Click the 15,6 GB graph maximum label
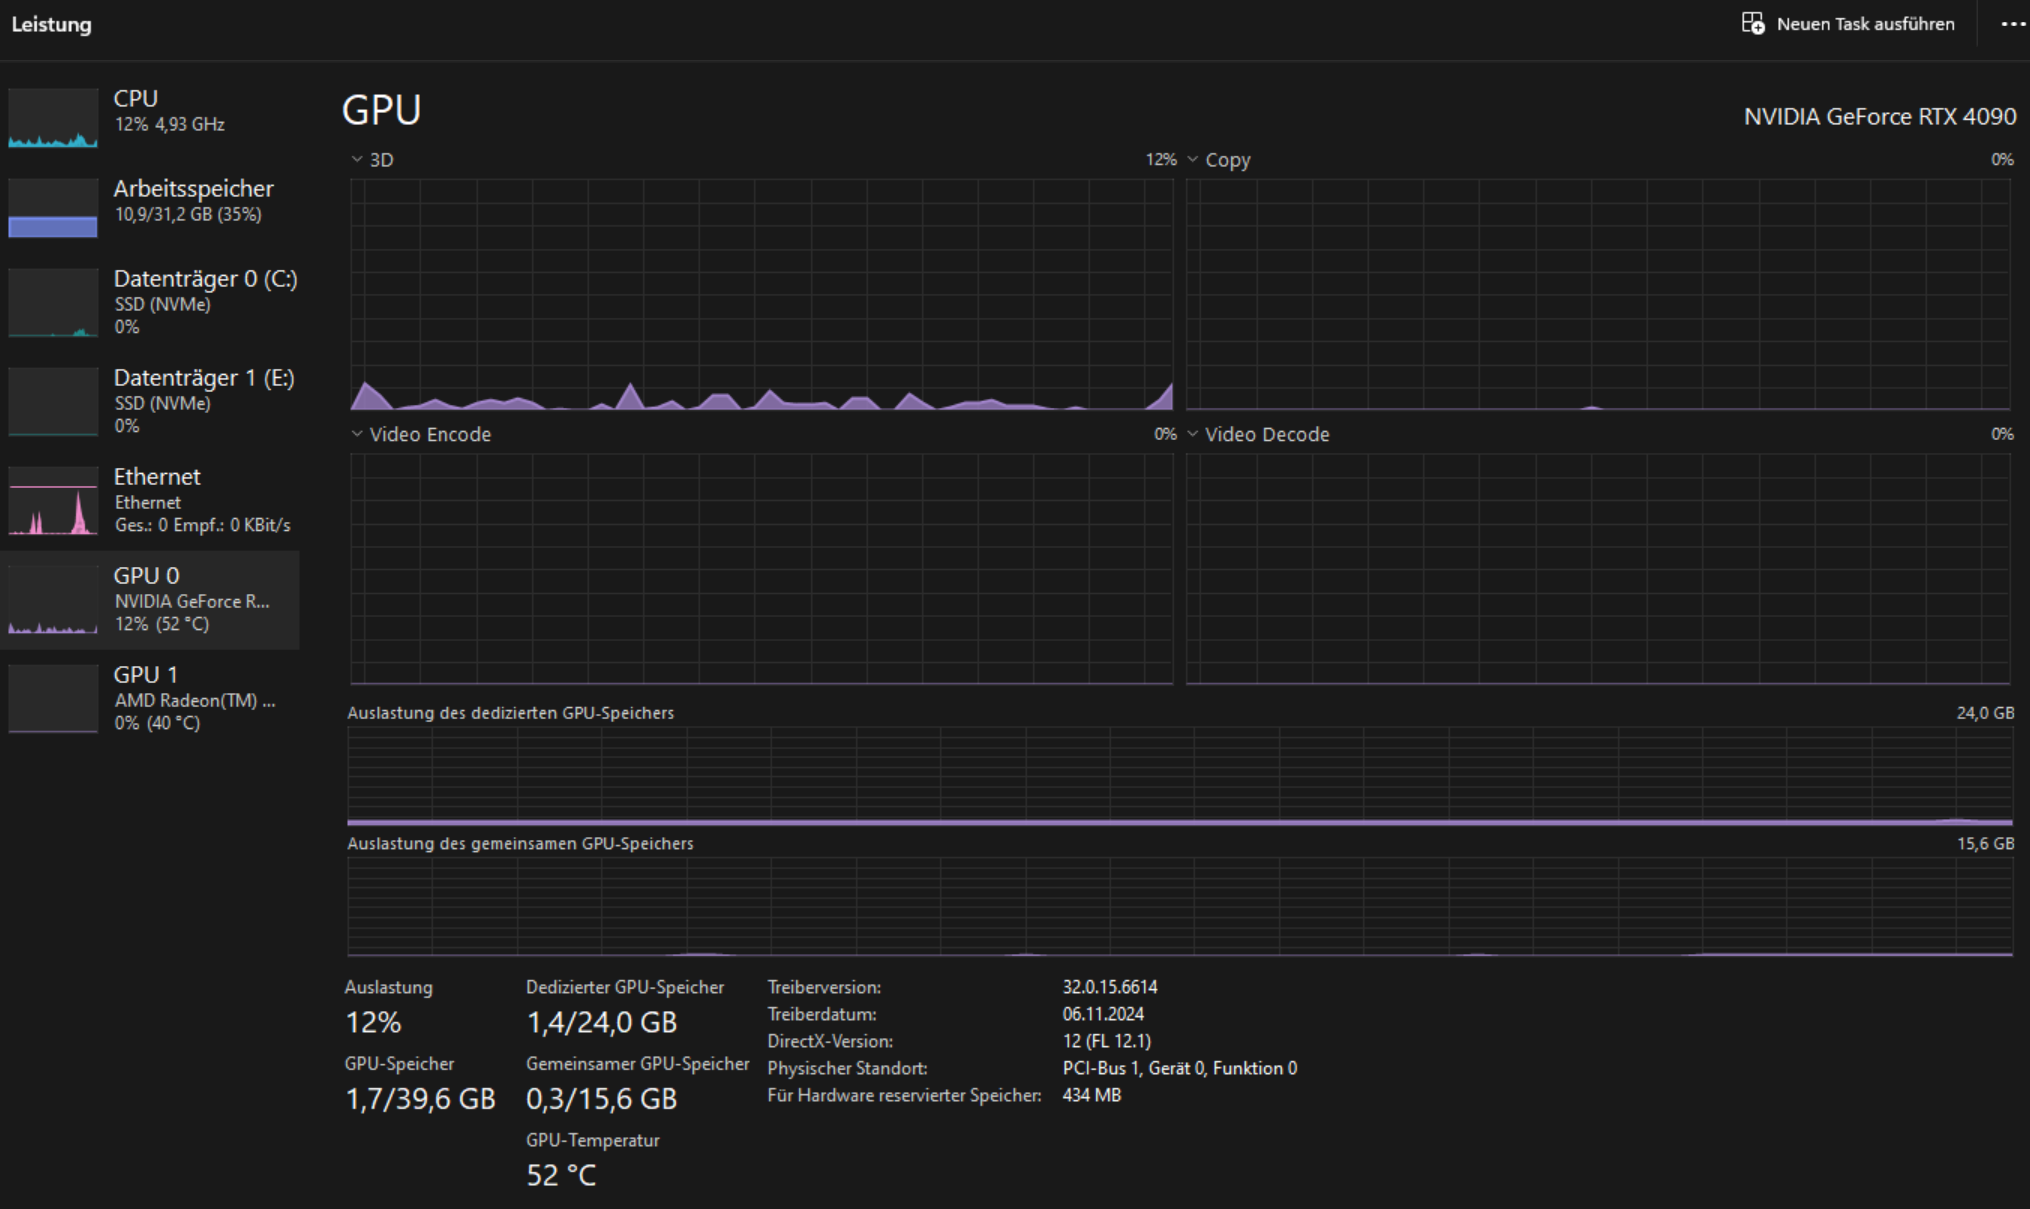The width and height of the screenshot is (2030, 1209). [x=1985, y=844]
